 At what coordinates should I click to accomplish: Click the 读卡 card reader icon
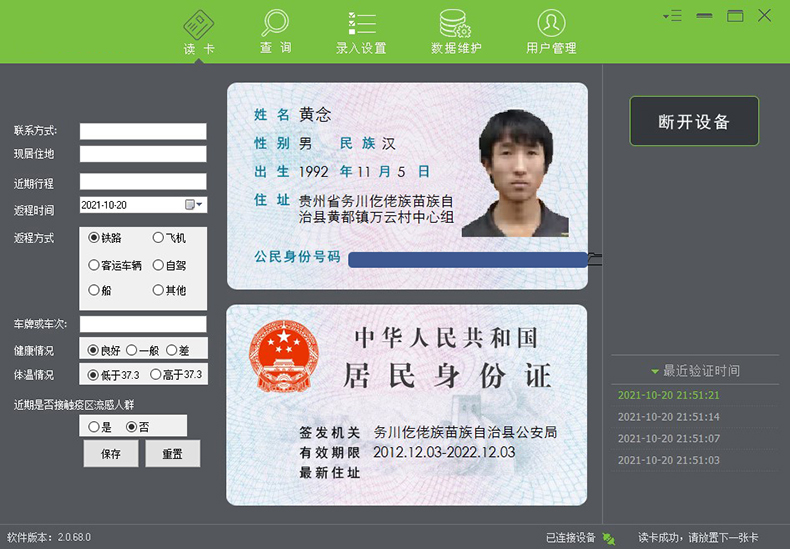click(x=199, y=23)
